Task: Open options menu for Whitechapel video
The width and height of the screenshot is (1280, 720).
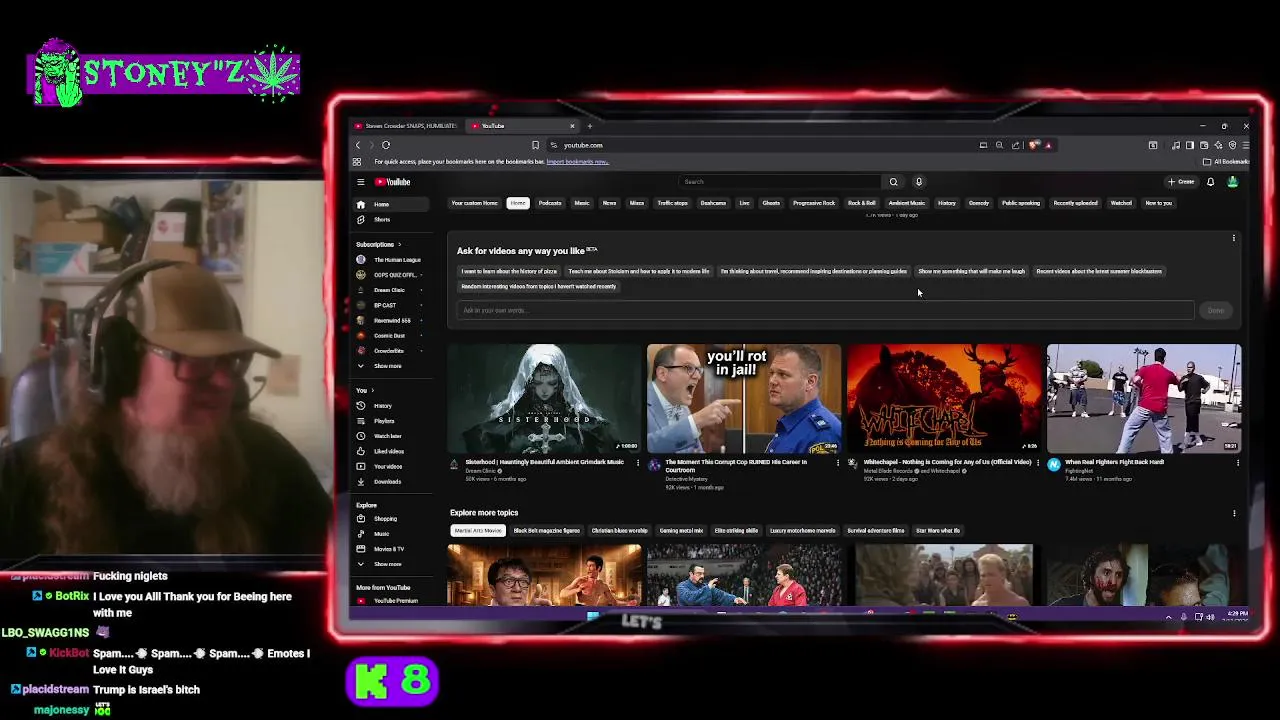Action: 1038,463
